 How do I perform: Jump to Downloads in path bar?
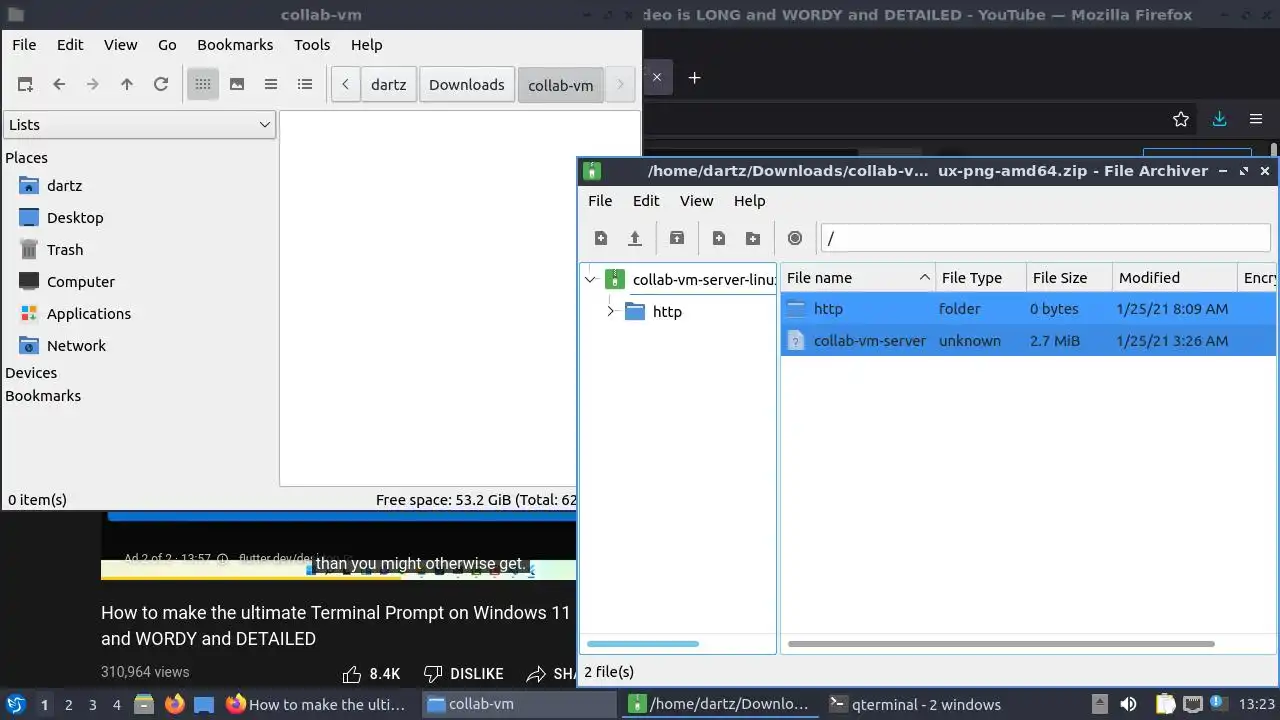[467, 85]
